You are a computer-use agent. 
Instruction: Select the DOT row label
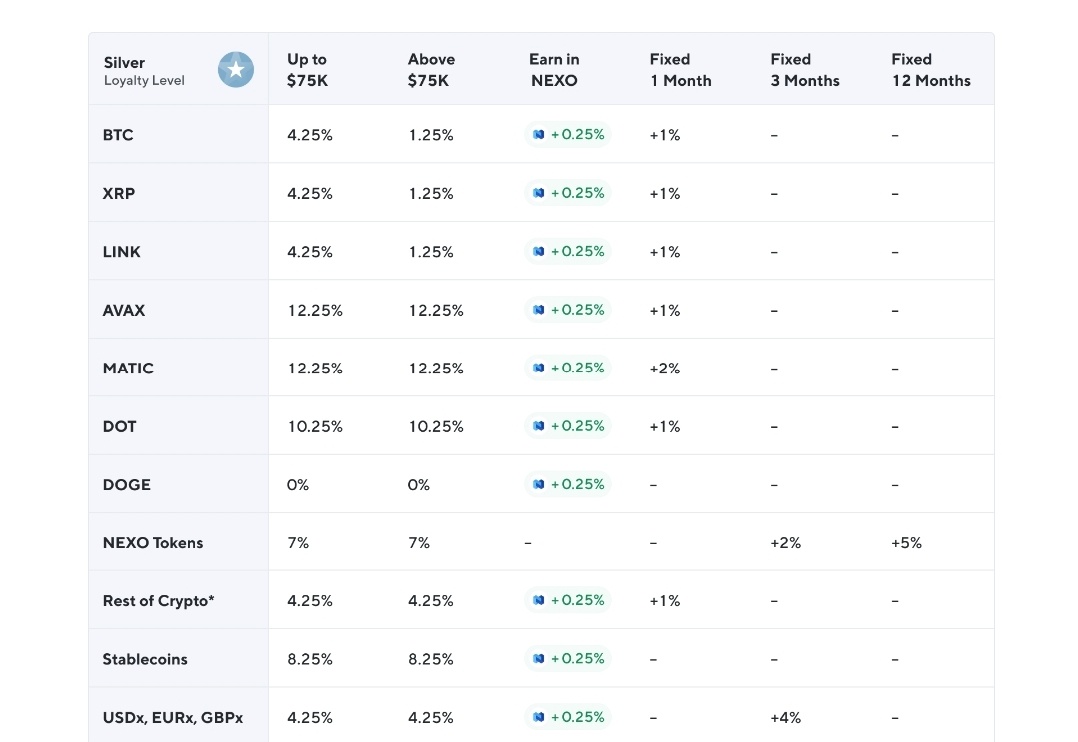coord(120,426)
